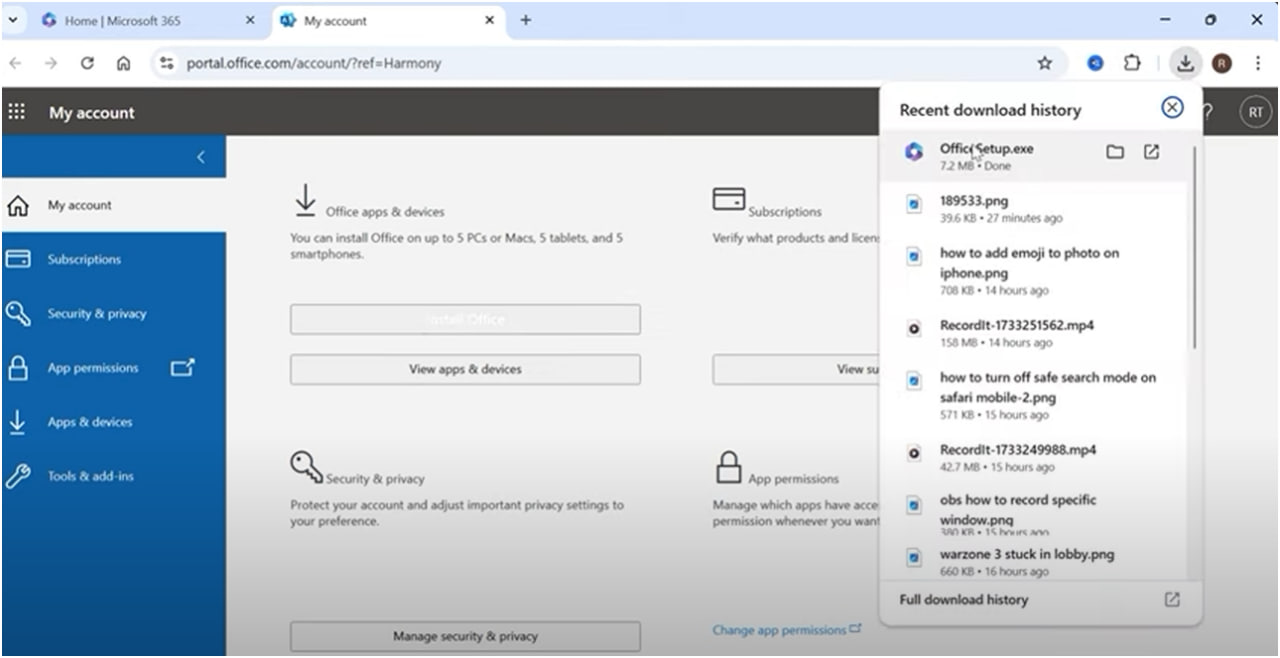The height and width of the screenshot is (658, 1280).
Task: Open My account in the sidebar
Action: [113, 205]
